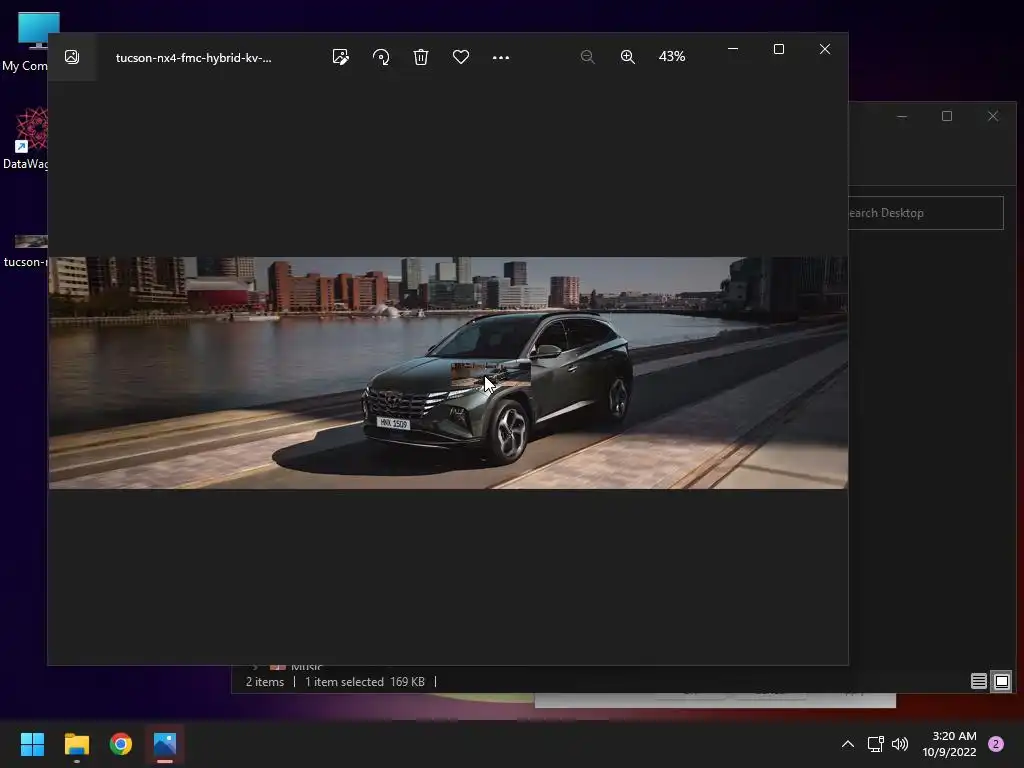1024x768 pixels.
Task: Close the File Explorer window behind
Action: 993,116
